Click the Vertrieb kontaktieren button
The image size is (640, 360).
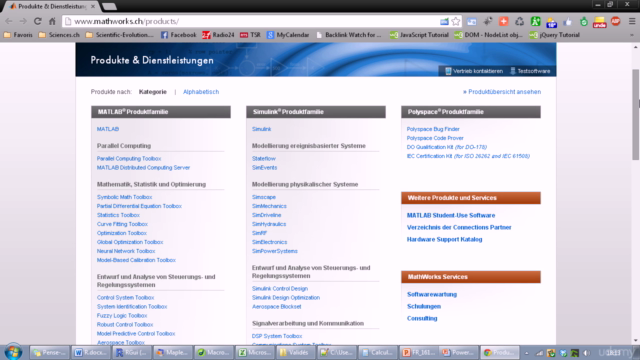[x=473, y=71]
